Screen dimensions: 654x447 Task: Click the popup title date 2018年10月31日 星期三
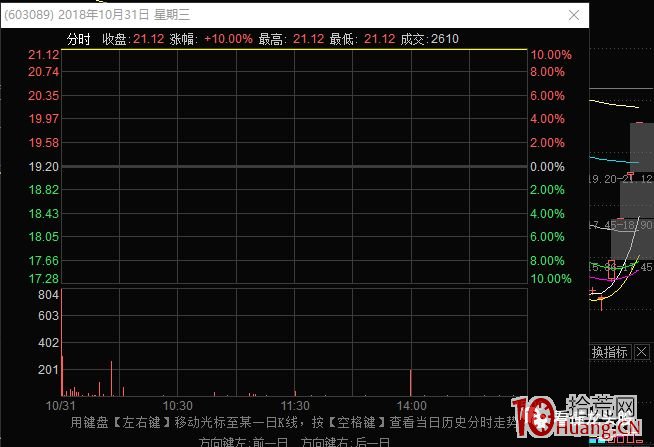click(124, 15)
